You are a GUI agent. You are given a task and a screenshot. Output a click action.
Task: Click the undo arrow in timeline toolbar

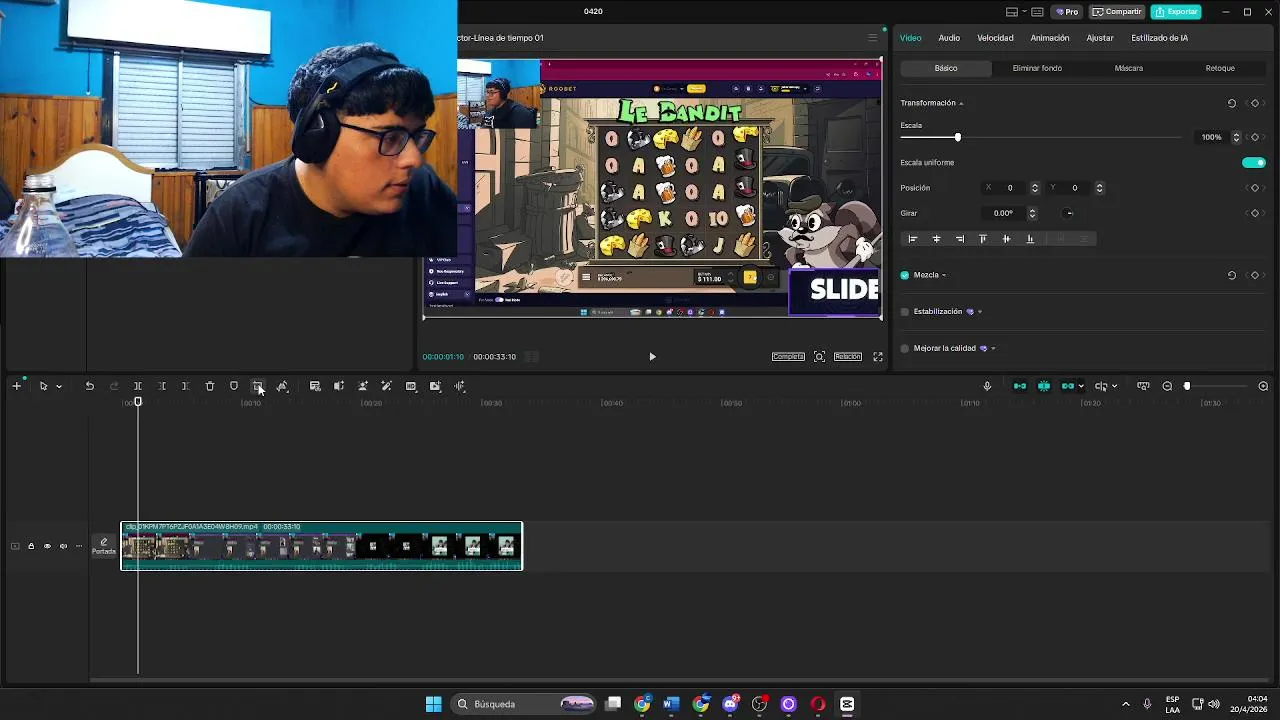[89, 386]
